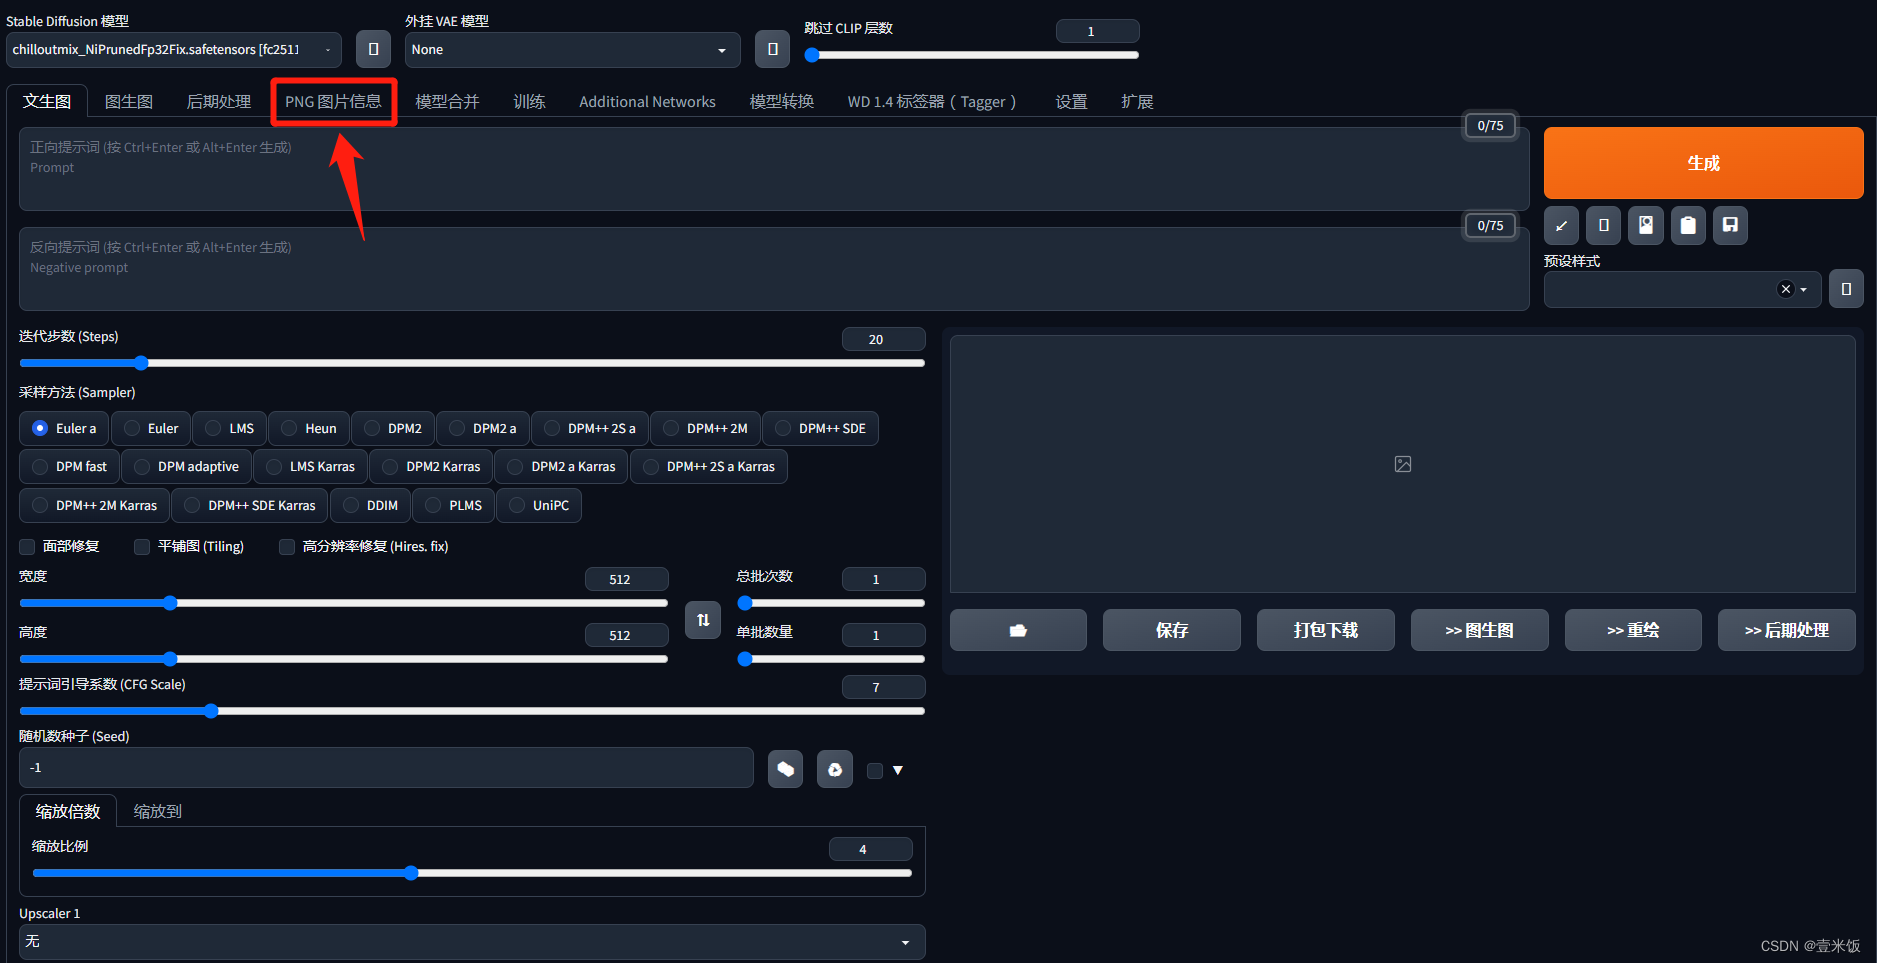This screenshot has height=963, width=1877.
Task: Open 训练 training tab
Action: click(x=529, y=102)
